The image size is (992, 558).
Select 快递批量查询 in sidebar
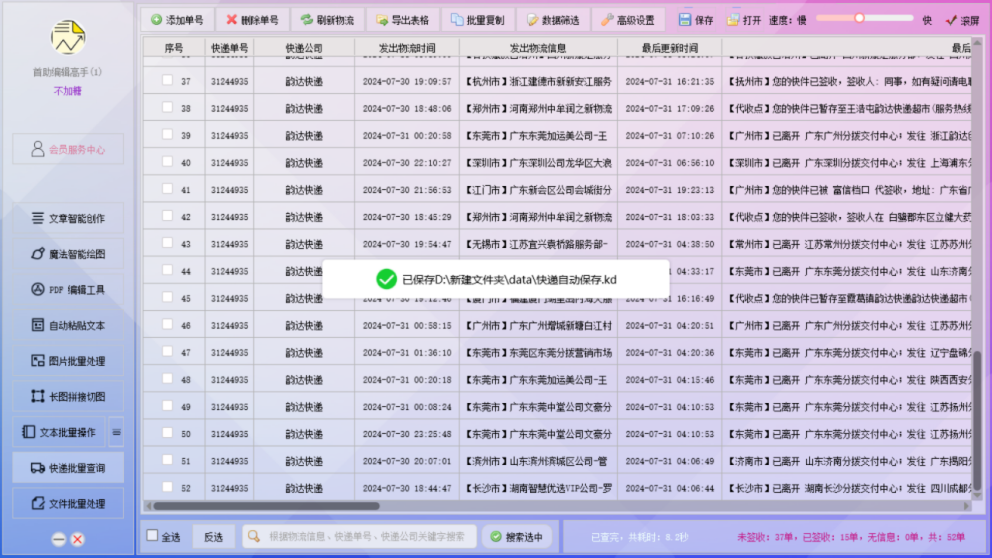click(x=68, y=468)
